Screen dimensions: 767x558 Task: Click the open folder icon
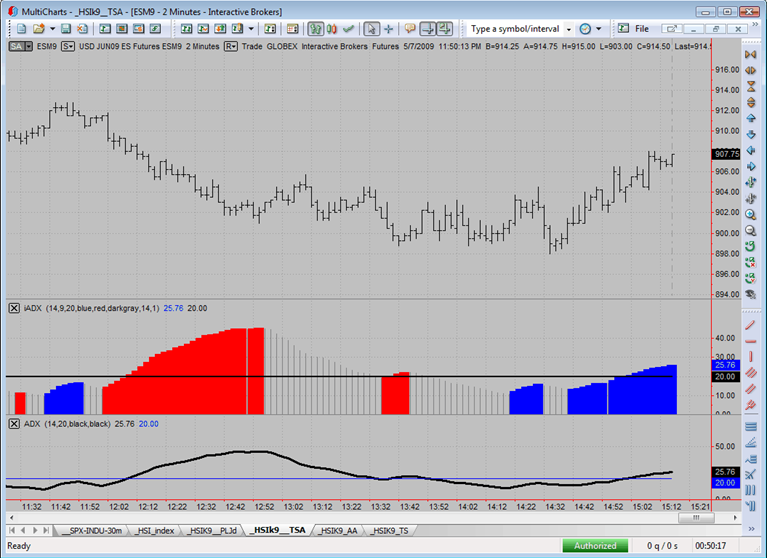(x=39, y=29)
